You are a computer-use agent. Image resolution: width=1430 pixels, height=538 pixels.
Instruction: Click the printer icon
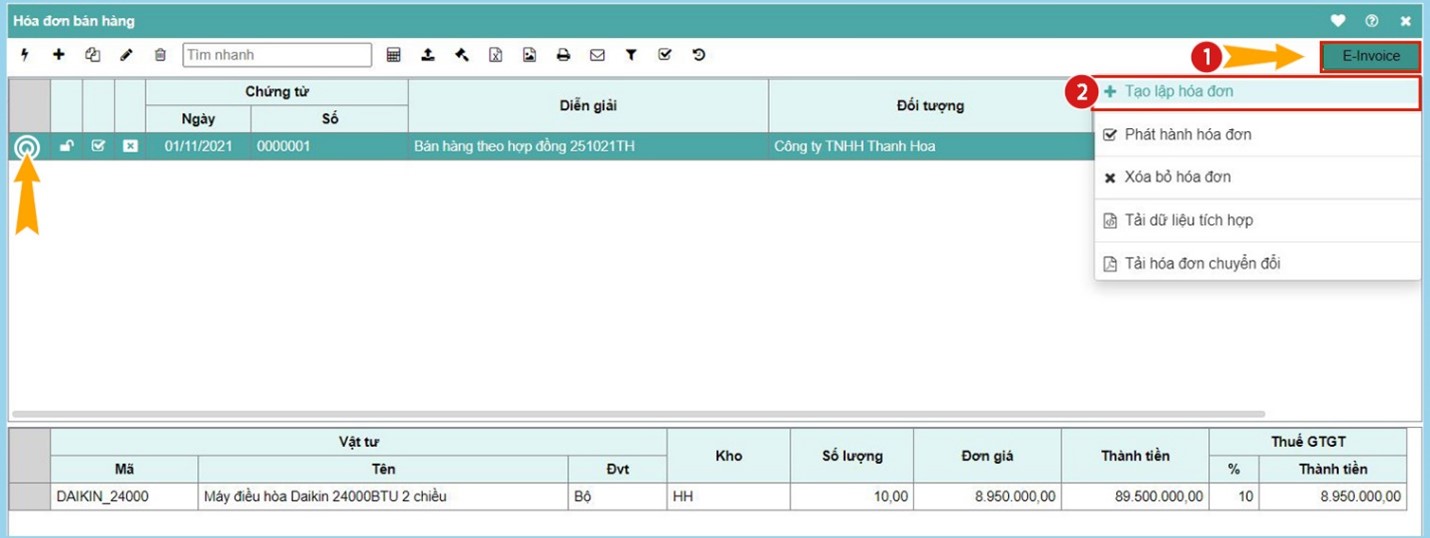click(563, 55)
